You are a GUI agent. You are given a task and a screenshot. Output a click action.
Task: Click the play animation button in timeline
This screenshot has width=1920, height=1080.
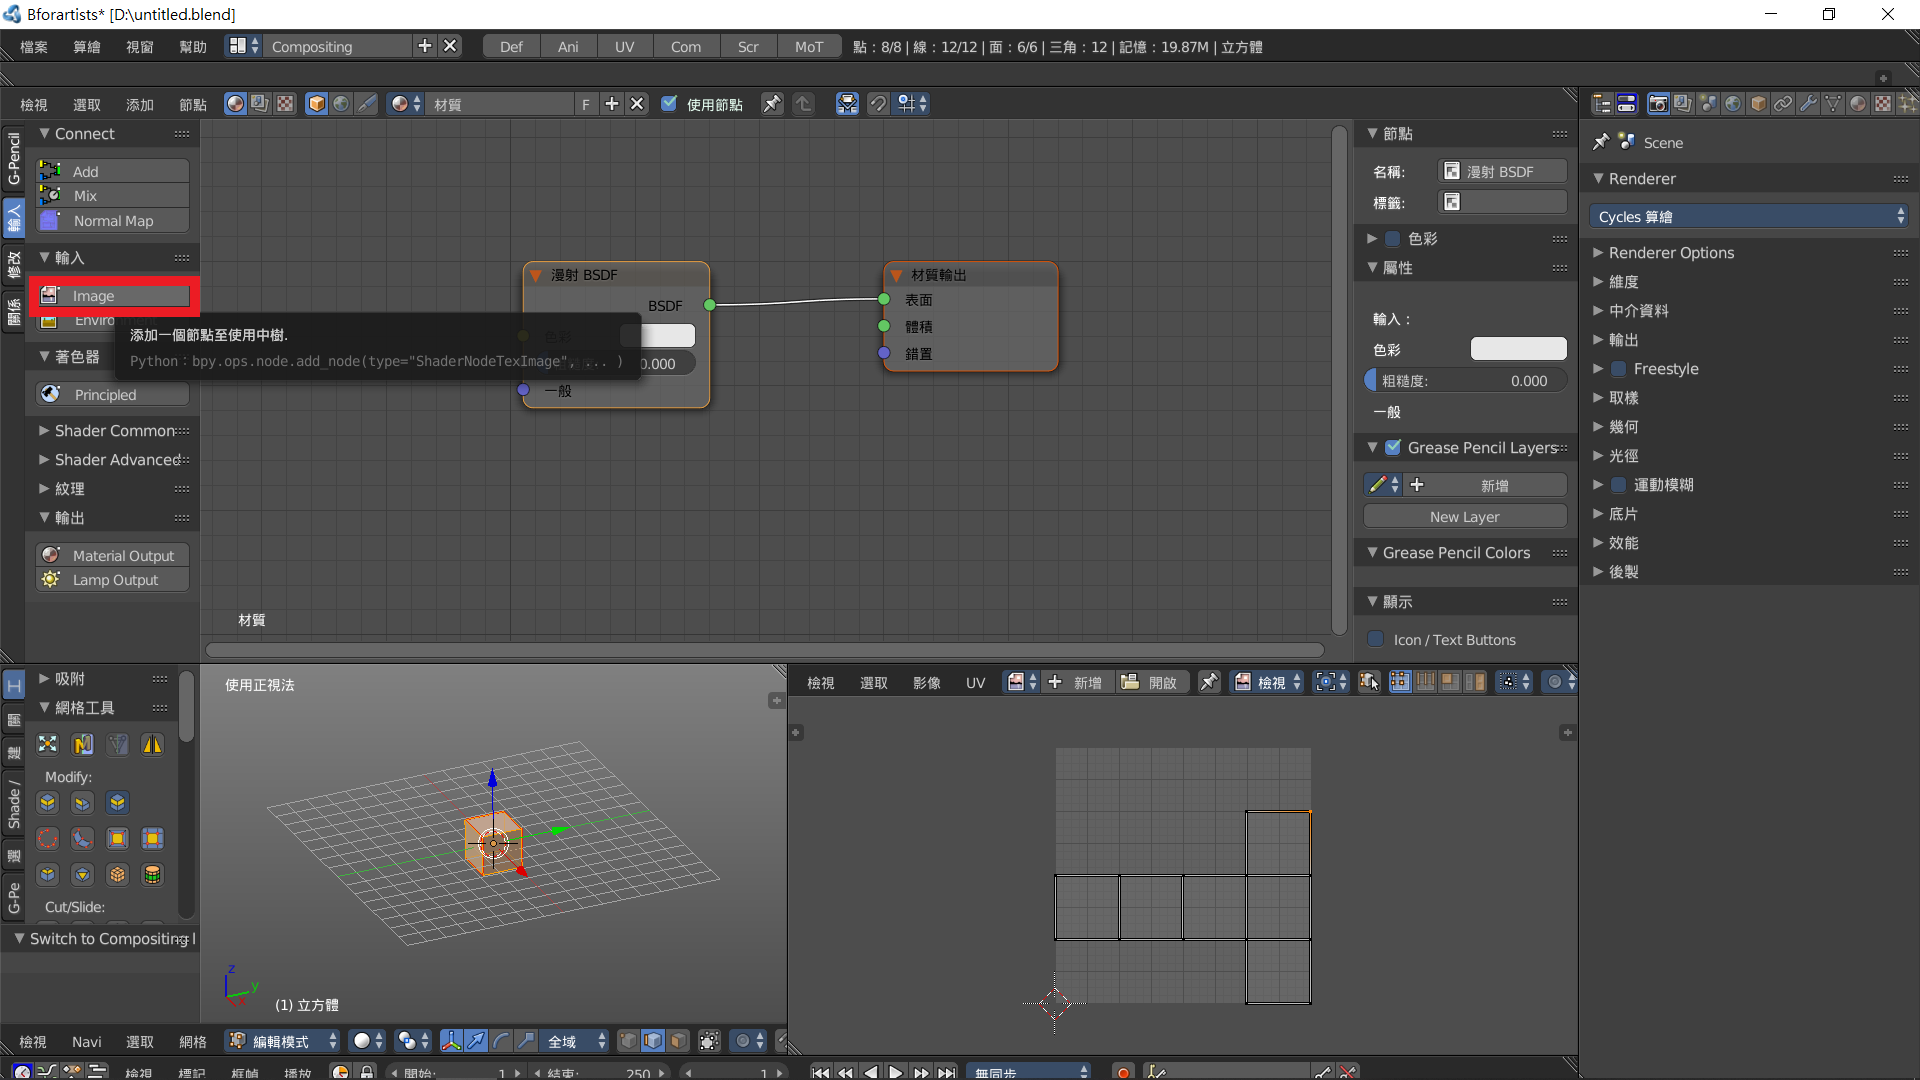pyautogui.click(x=896, y=1072)
